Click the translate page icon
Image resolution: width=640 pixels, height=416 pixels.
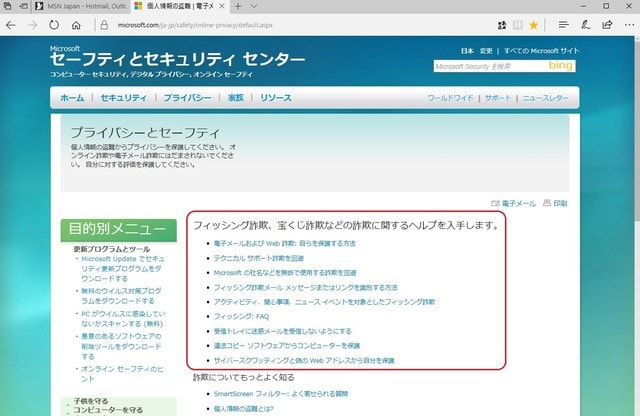502,25
